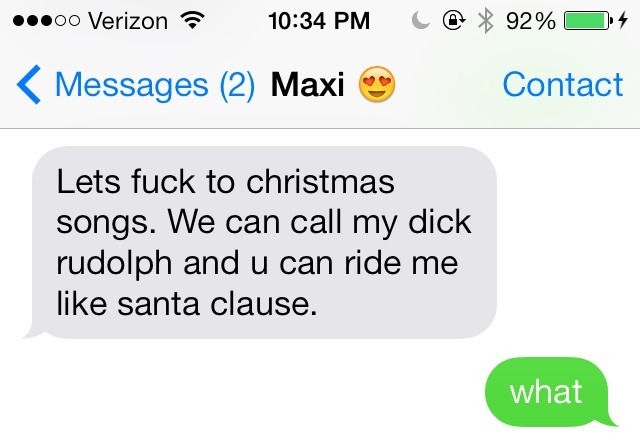Tap the charging lightning bolt icon
The width and height of the screenshot is (640, 444).
622,20
